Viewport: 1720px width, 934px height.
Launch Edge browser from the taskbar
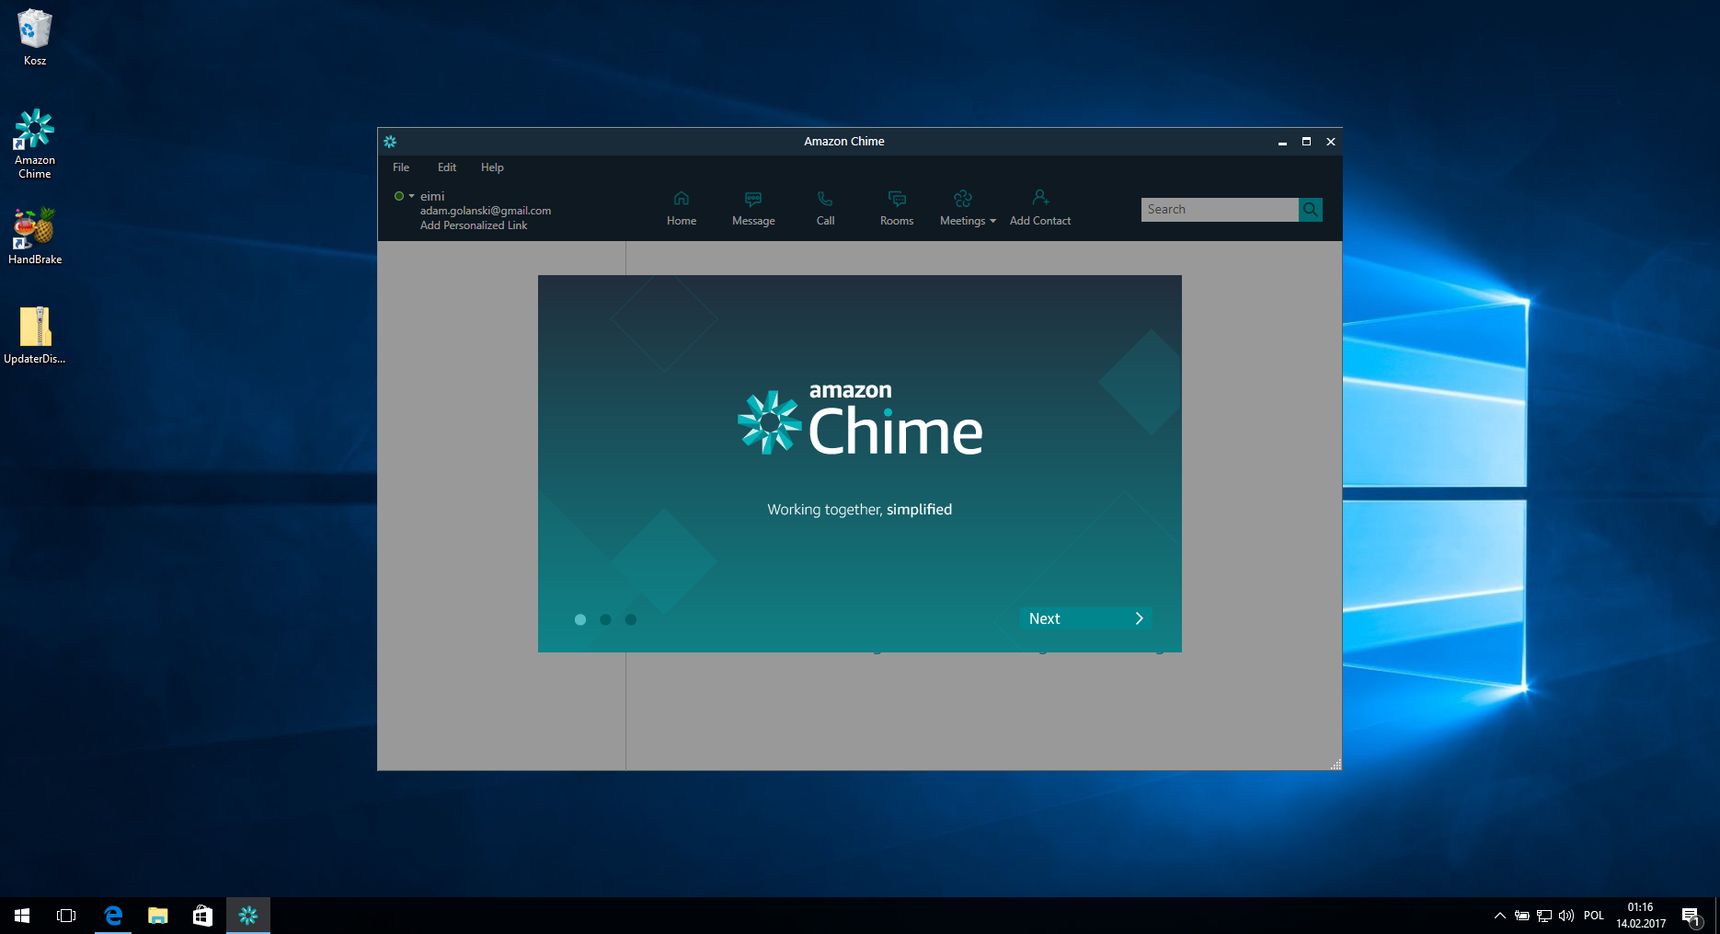point(113,915)
